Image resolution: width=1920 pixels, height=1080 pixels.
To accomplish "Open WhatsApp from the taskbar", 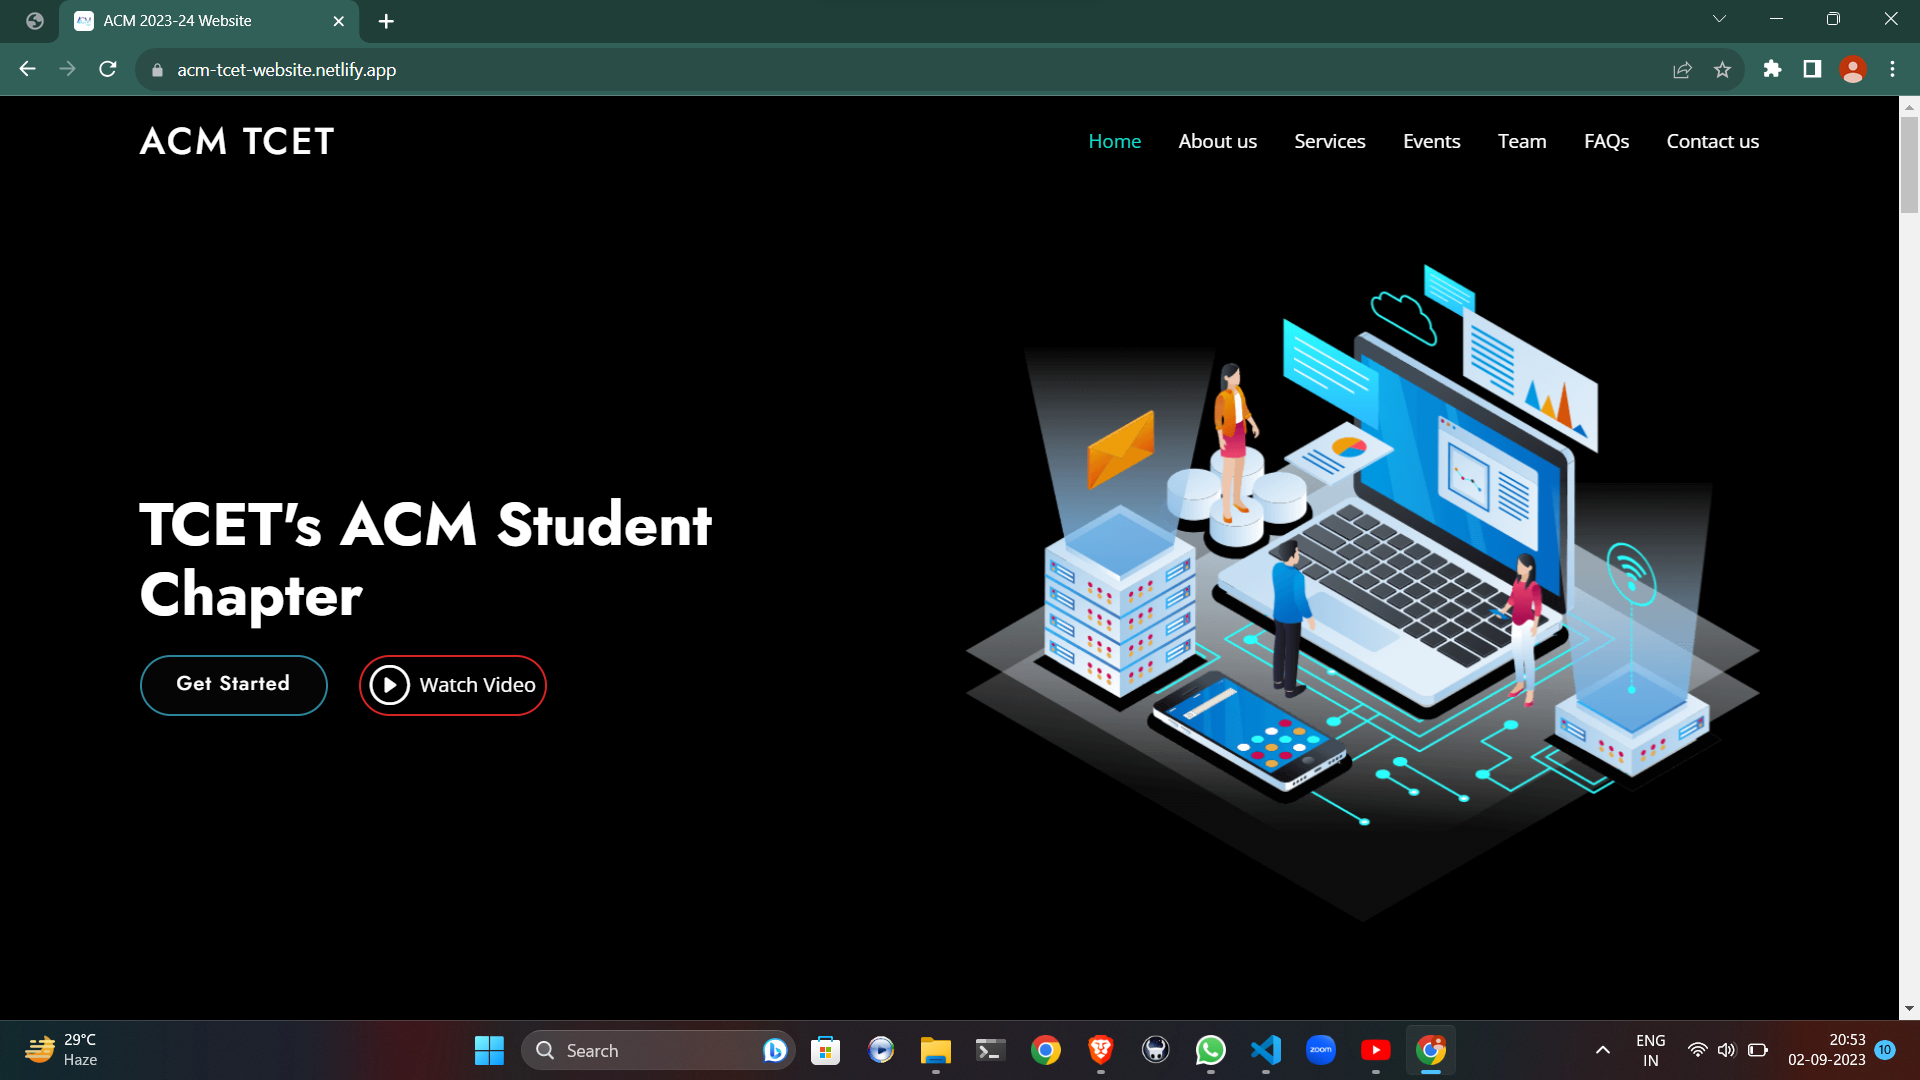I will [1210, 1051].
